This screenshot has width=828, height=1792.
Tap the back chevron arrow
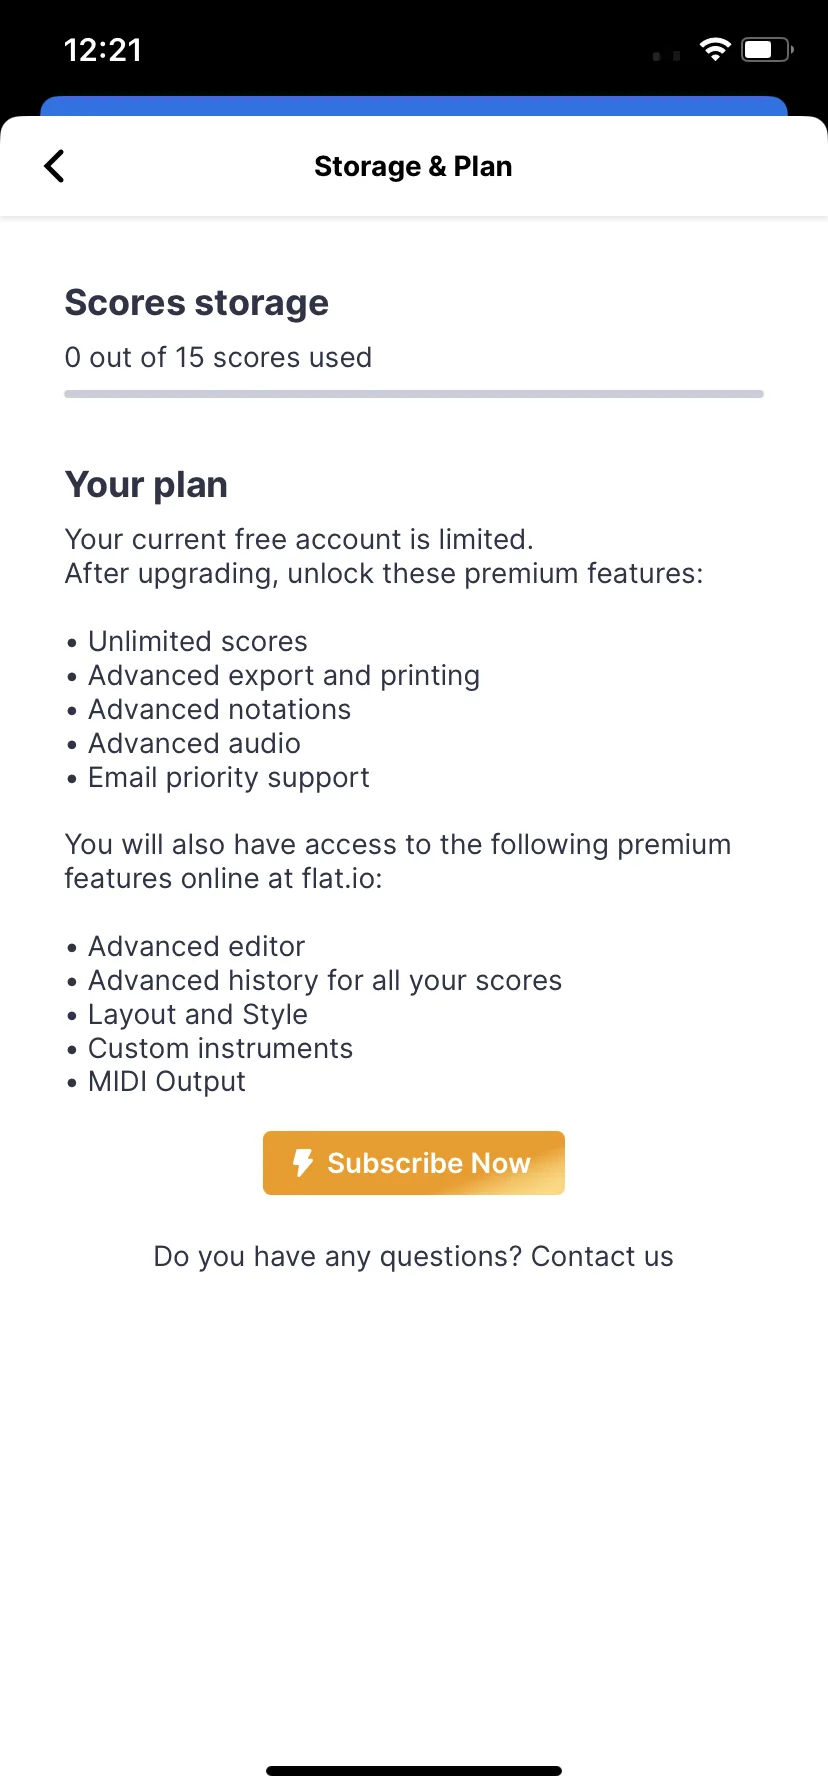[55, 166]
